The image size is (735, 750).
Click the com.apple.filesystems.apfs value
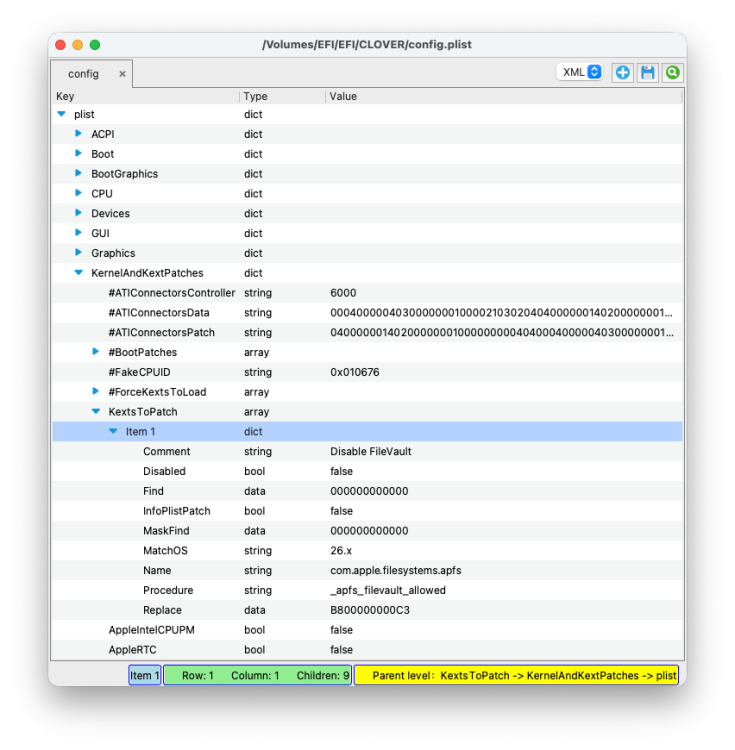click(395, 571)
